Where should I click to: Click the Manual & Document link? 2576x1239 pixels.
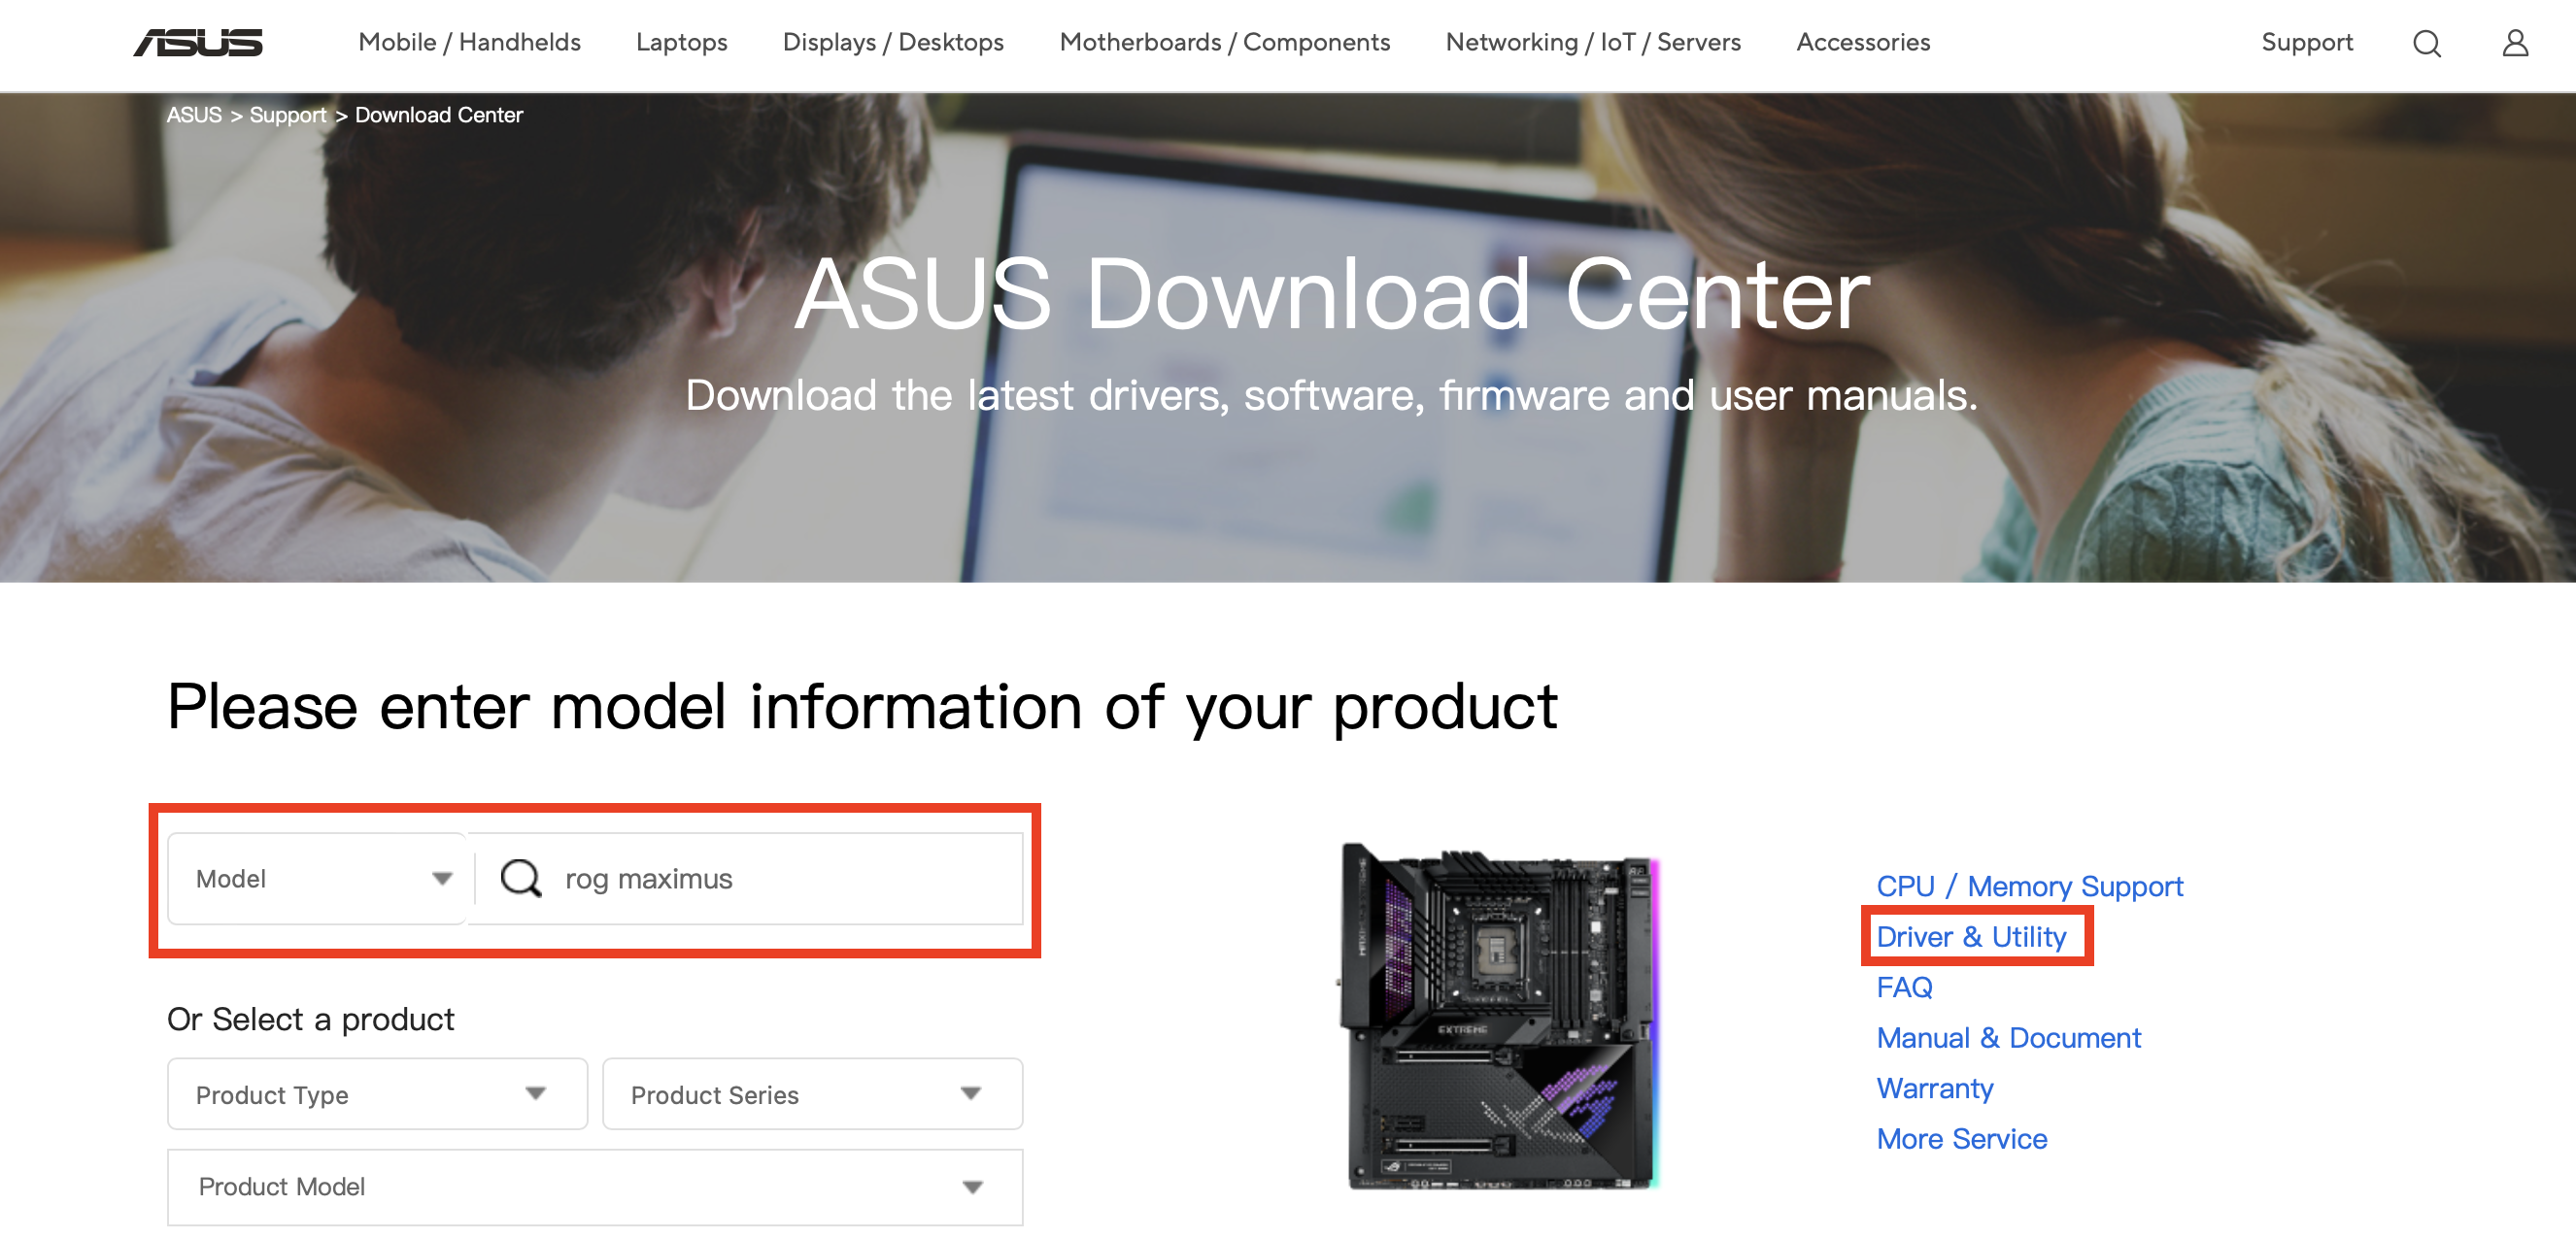pos(2010,1037)
